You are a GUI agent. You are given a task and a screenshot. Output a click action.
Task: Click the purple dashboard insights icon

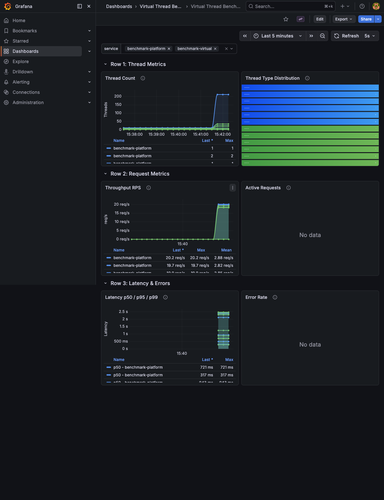tap(300, 19)
